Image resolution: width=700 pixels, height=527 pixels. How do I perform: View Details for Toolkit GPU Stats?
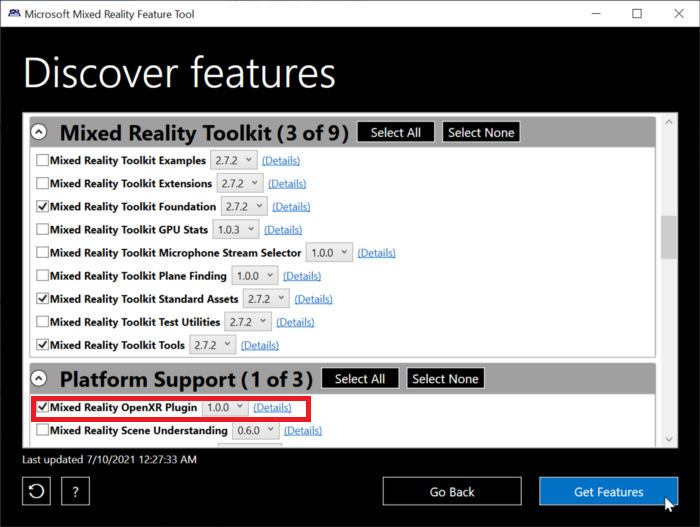283,230
